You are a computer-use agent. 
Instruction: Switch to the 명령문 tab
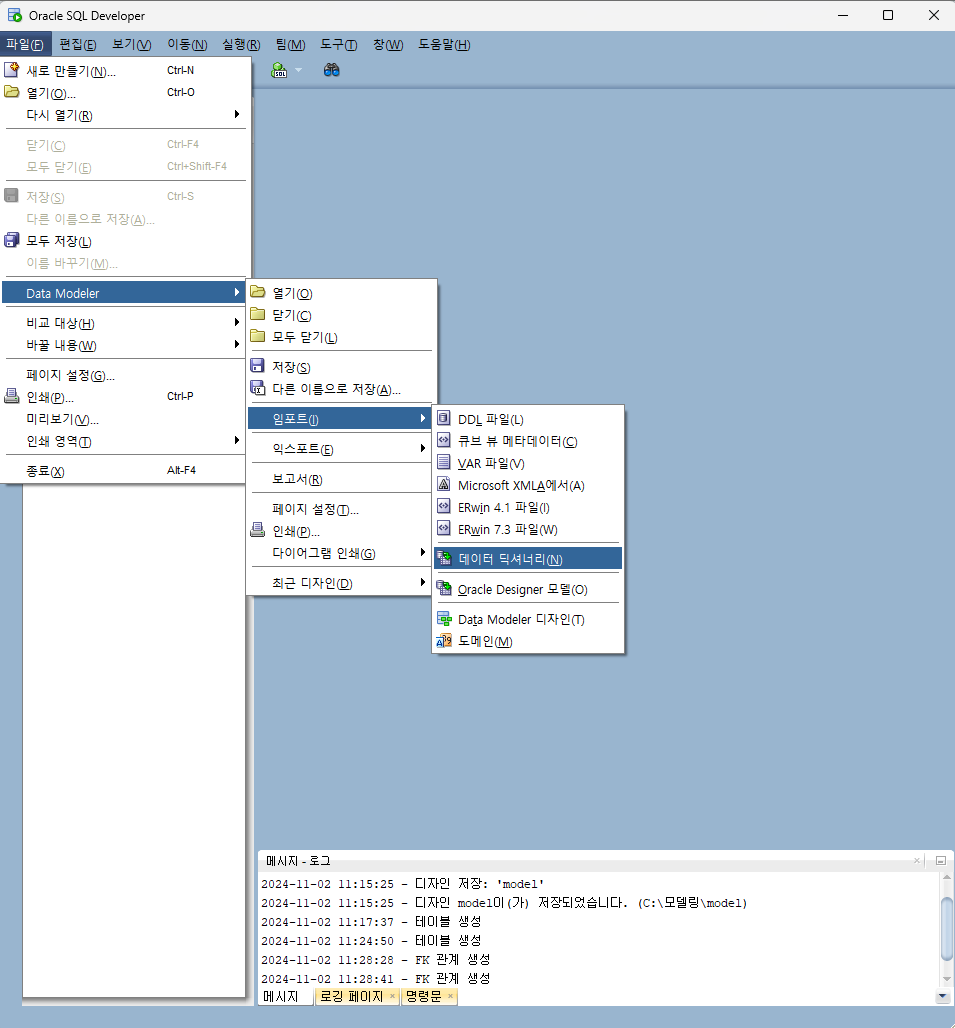tap(423, 997)
